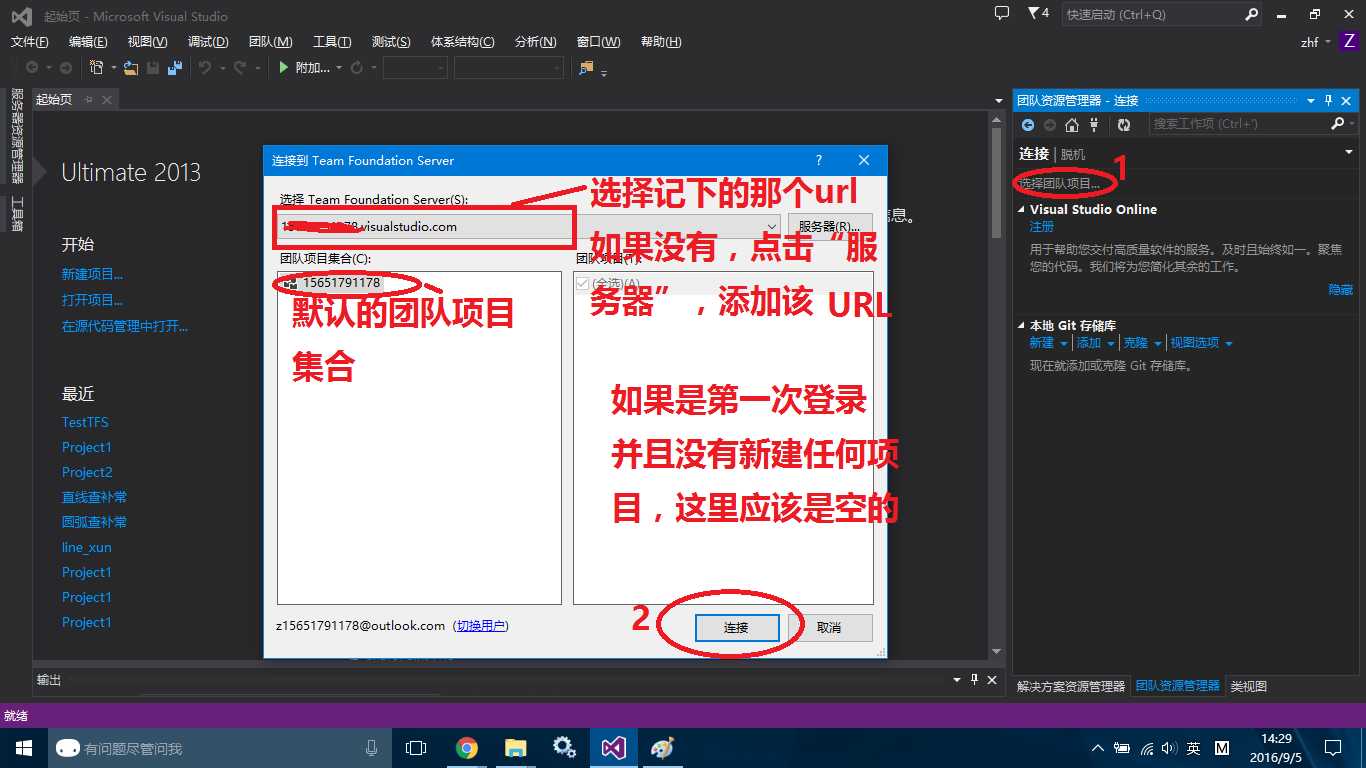Open the Team Foundation Server URL dropdown
1366x768 pixels.
771,227
